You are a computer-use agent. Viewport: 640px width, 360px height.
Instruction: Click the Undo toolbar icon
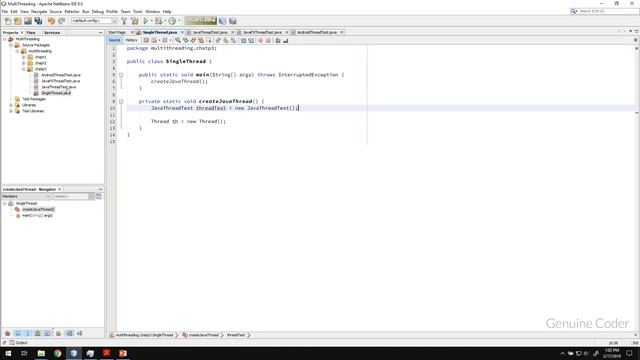pos(51,21)
